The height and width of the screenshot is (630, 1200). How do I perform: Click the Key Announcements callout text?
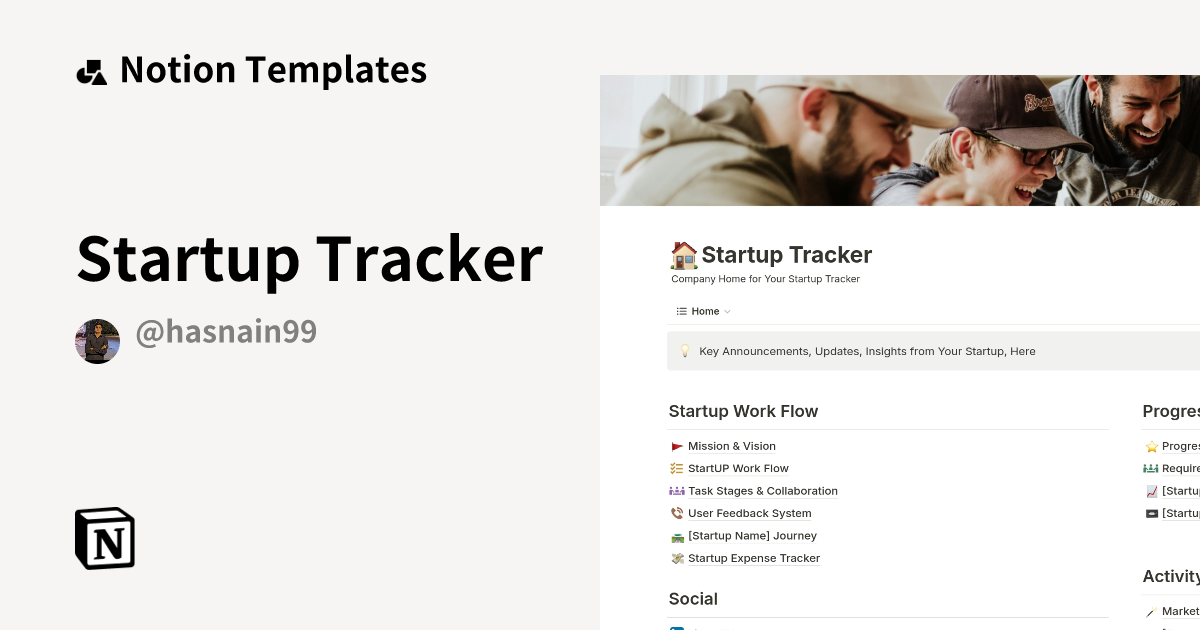pyautogui.click(x=867, y=351)
